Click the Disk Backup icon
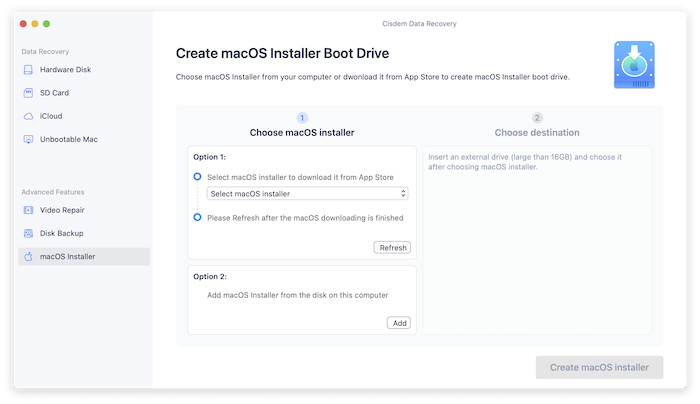This screenshot has width=700, height=404. click(x=28, y=233)
